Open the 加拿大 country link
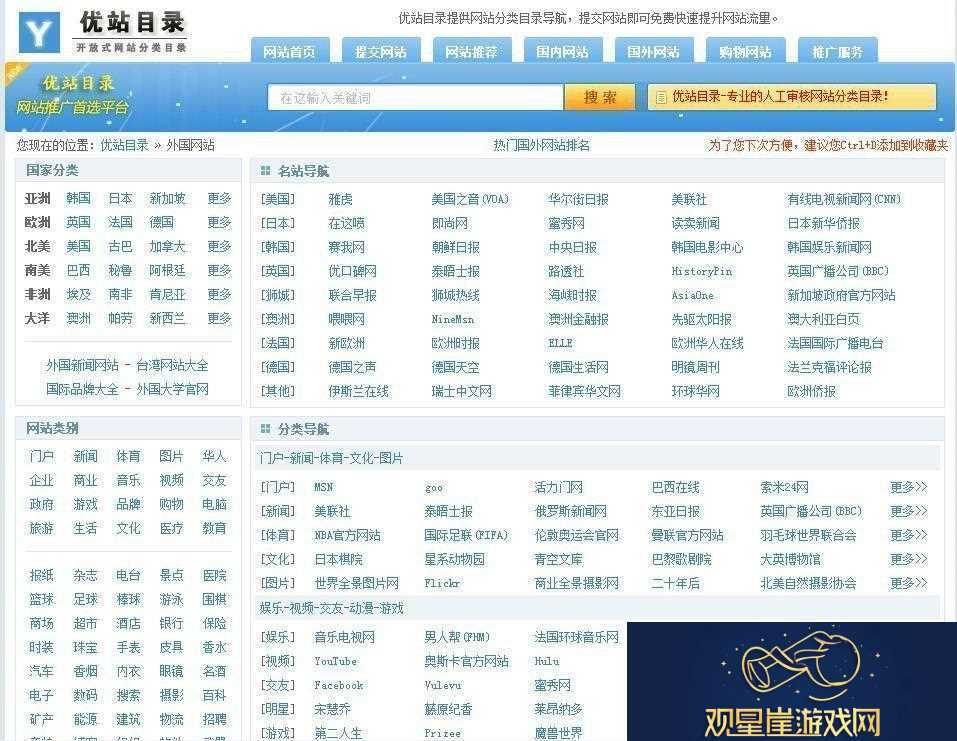 [167, 246]
